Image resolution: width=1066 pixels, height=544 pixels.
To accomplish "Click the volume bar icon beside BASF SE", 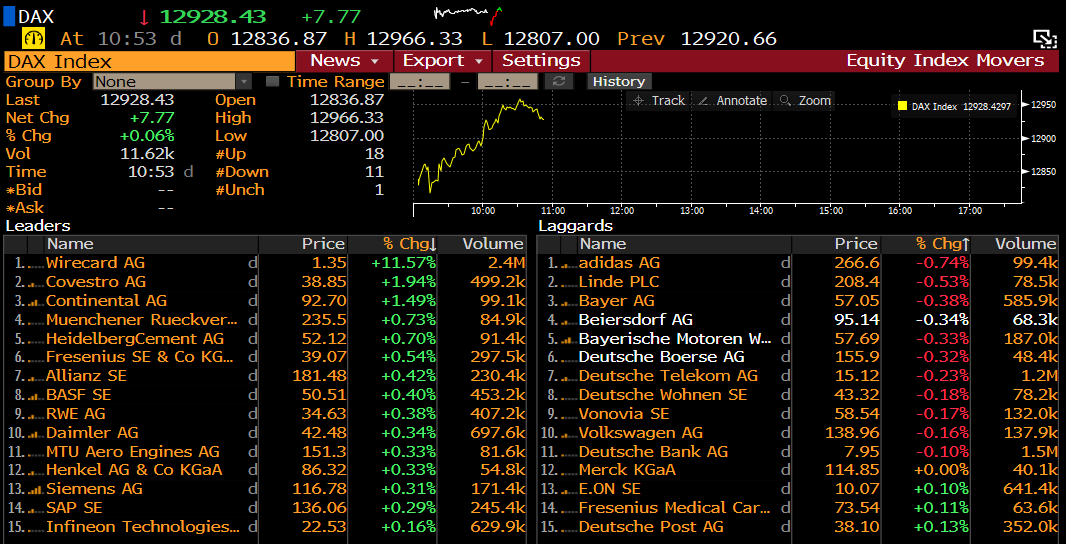I will click(x=36, y=396).
